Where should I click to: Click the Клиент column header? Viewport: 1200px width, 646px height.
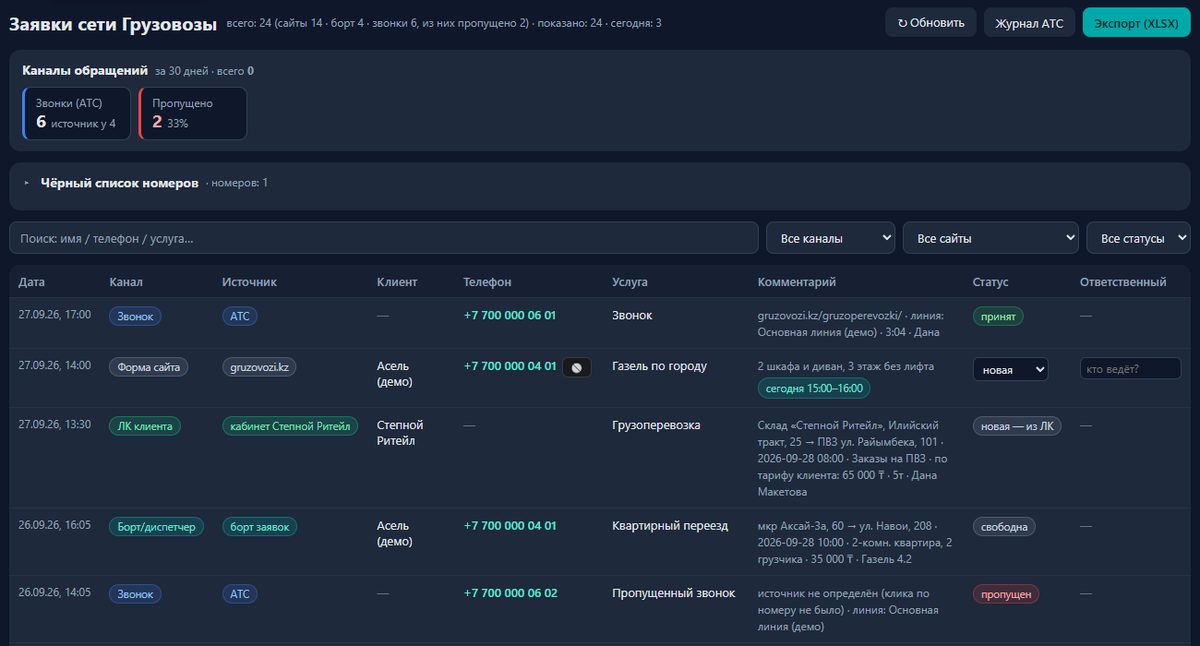(397, 282)
